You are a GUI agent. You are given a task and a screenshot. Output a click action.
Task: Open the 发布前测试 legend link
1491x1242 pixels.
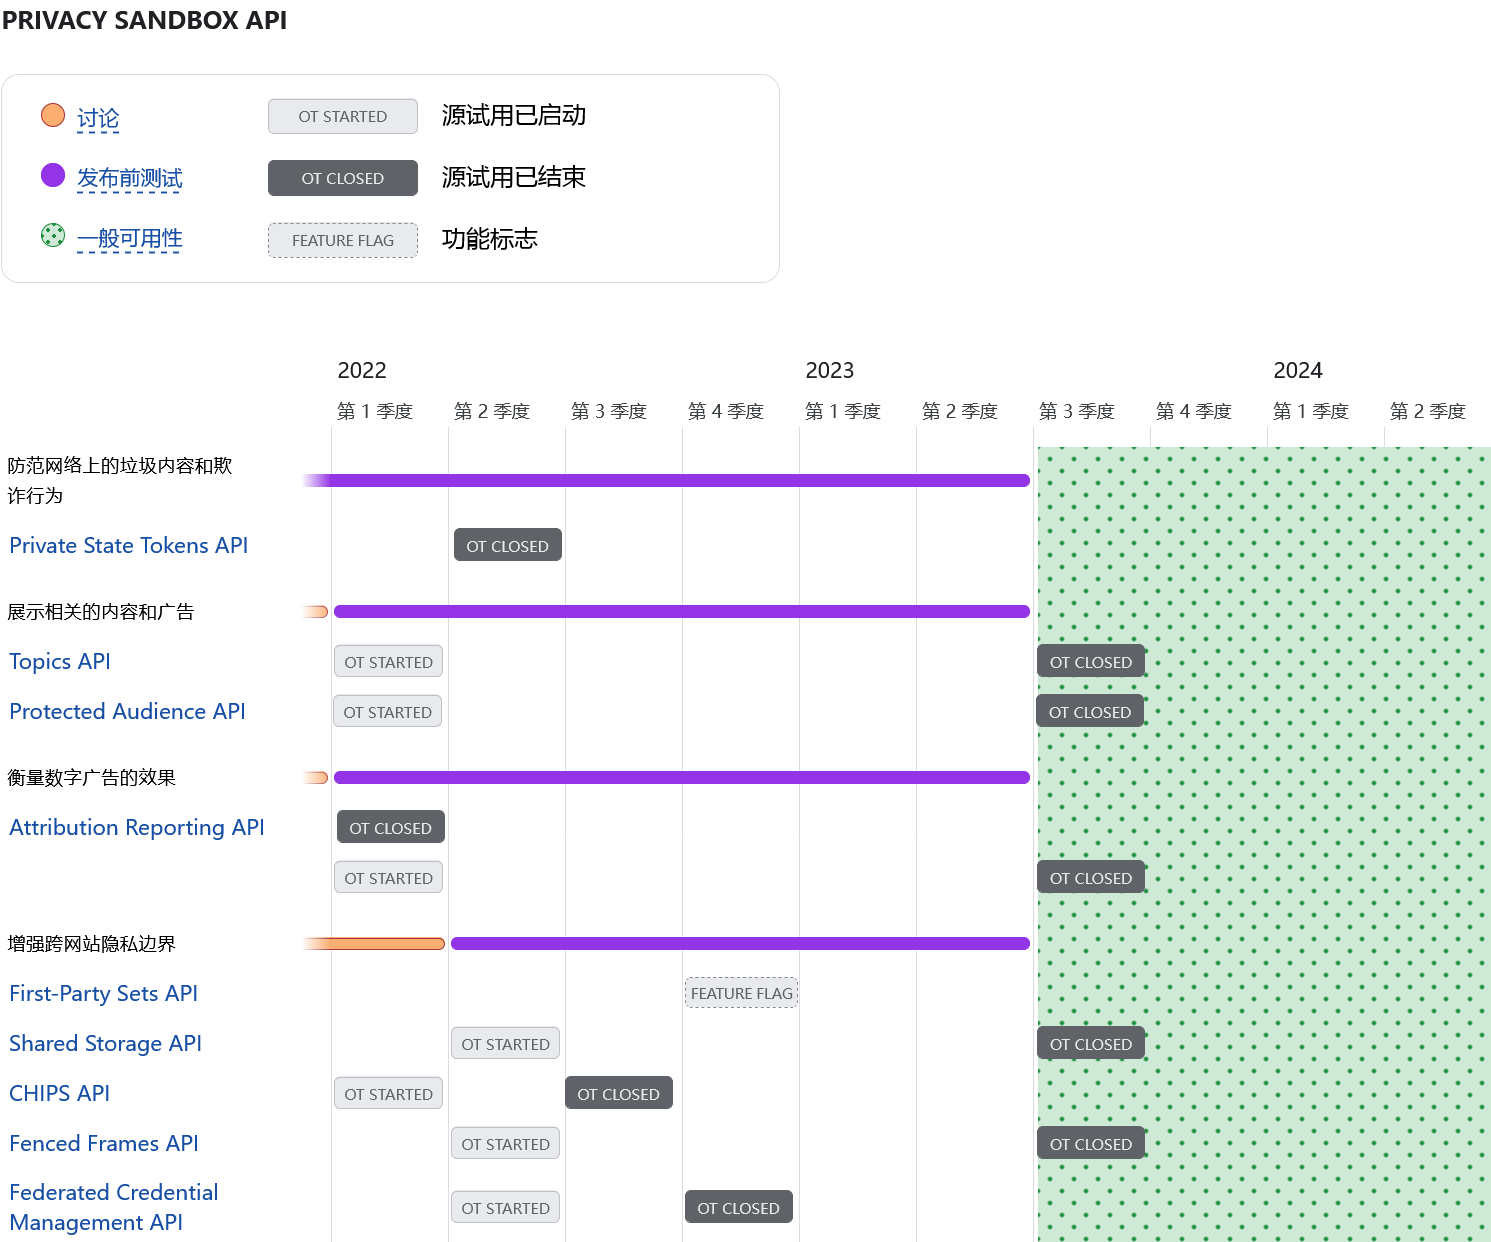point(130,179)
